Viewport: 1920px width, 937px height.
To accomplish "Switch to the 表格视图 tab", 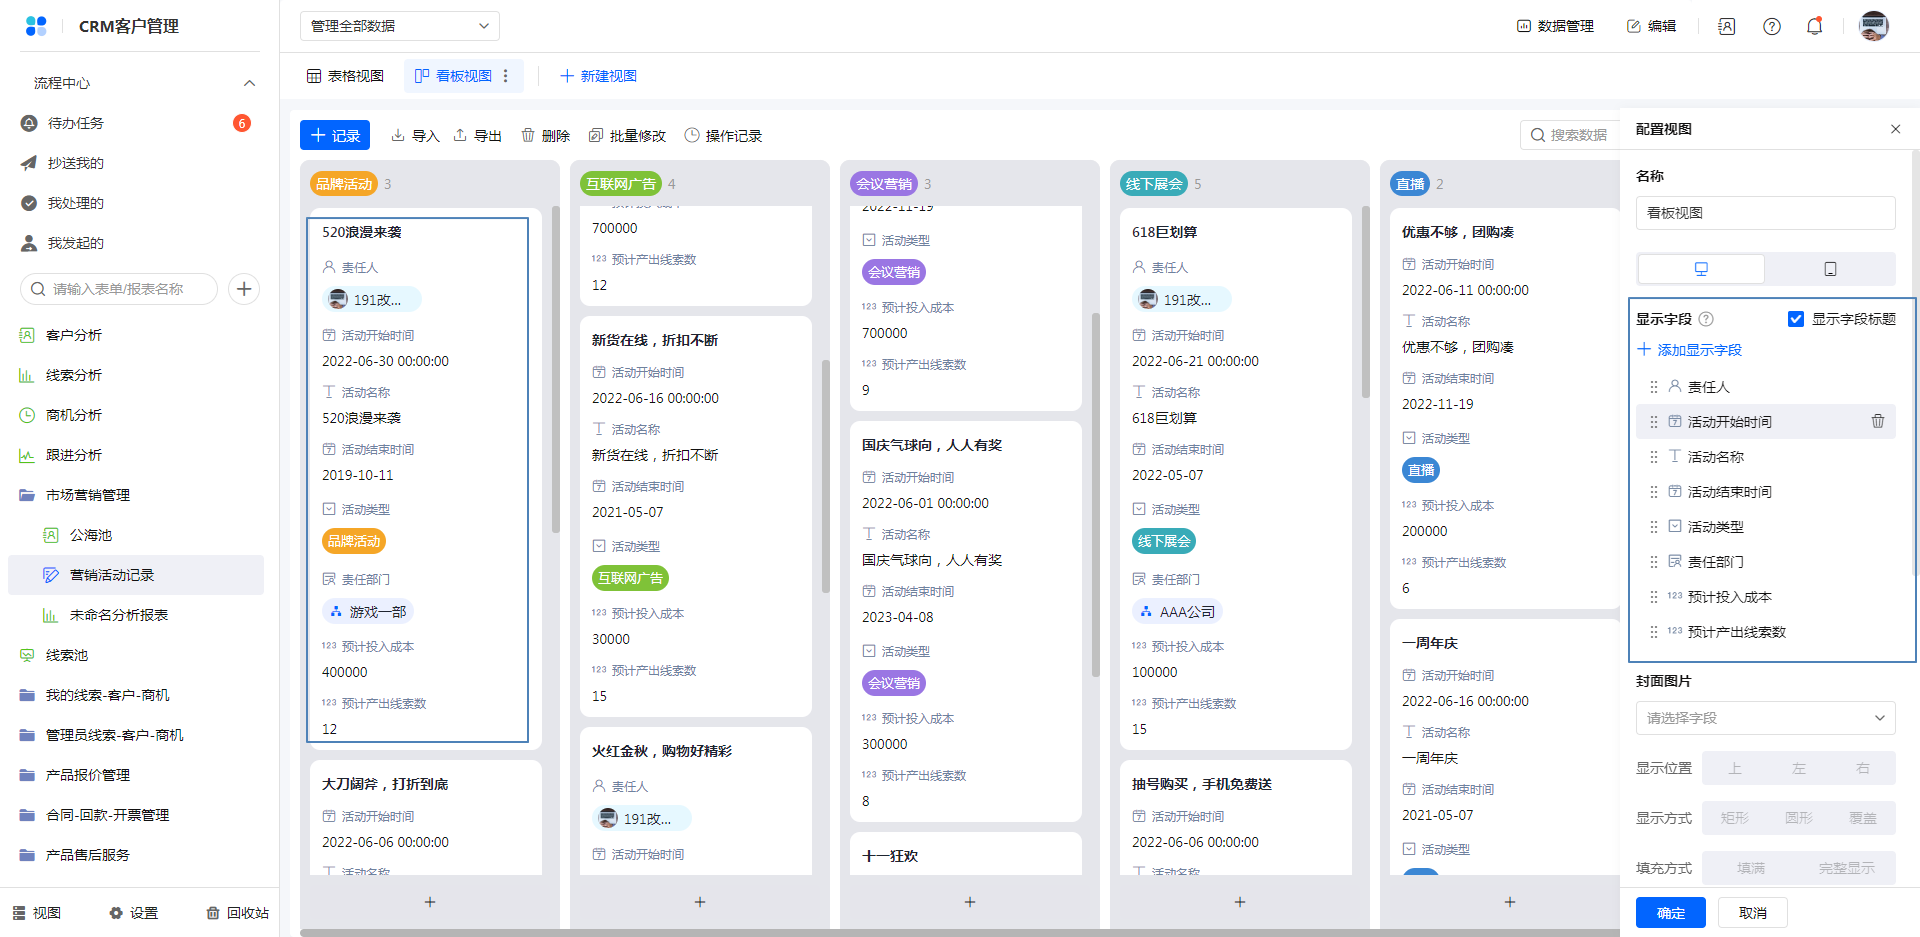I will 345,76.
